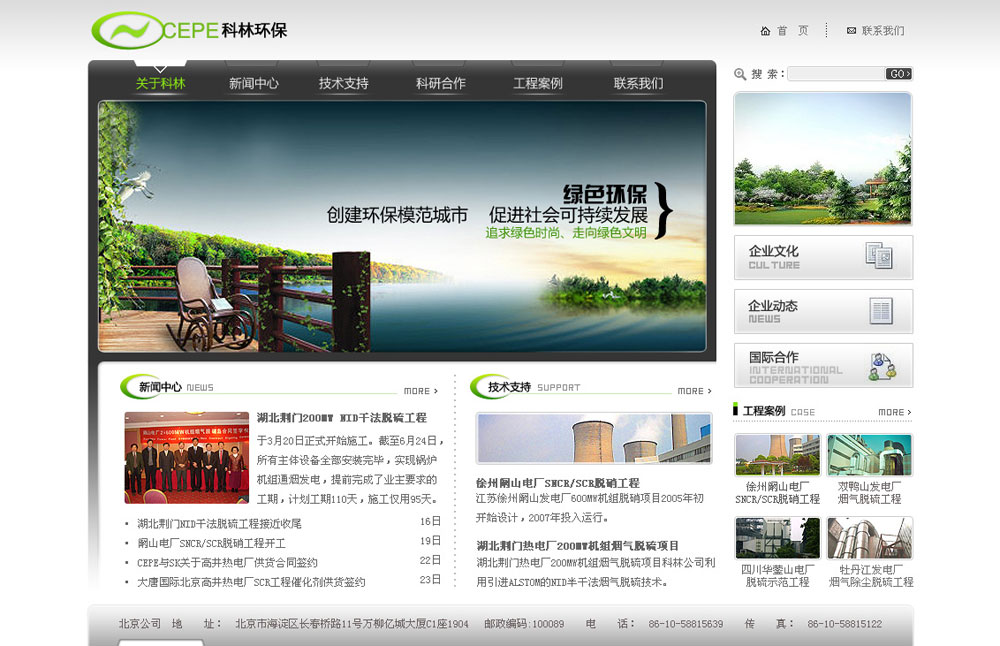Click the CEPE 科林环保 logo
The image size is (1000, 646).
(x=189, y=30)
